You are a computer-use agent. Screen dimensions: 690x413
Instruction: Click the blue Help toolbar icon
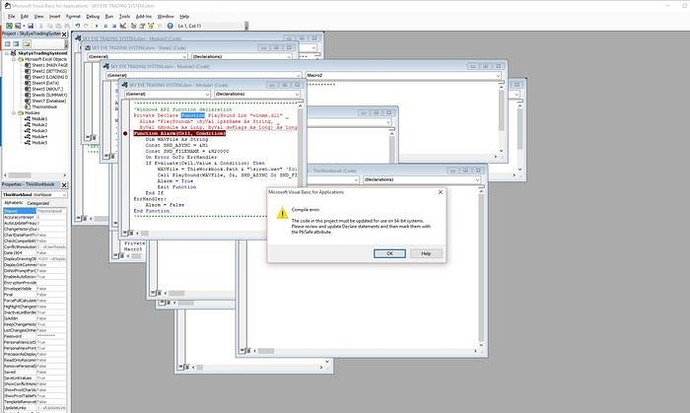(170, 26)
